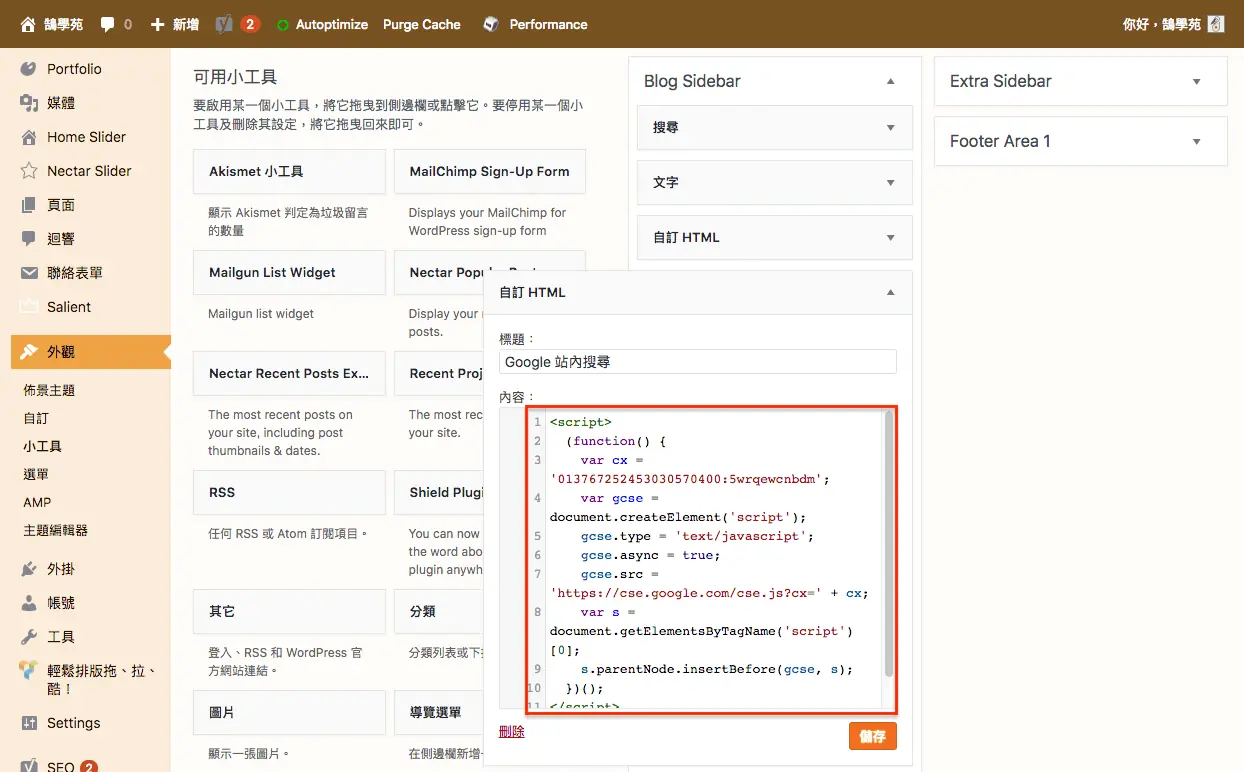This screenshot has height=772, width=1244.
Task: Select Nectar Recent Posts Ex... widget
Action: point(289,373)
